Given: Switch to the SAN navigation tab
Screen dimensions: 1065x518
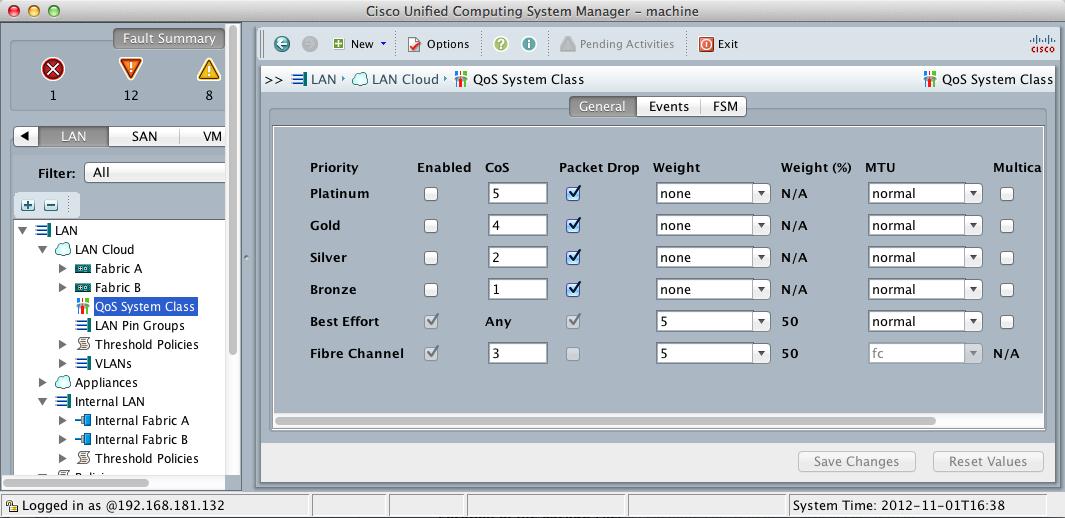Looking at the screenshot, I should [x=144, y=136].
